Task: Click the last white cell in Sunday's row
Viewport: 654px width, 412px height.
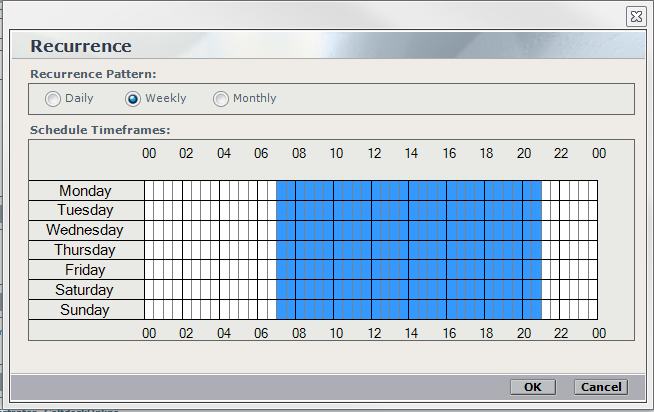Action: coord(592,311)
